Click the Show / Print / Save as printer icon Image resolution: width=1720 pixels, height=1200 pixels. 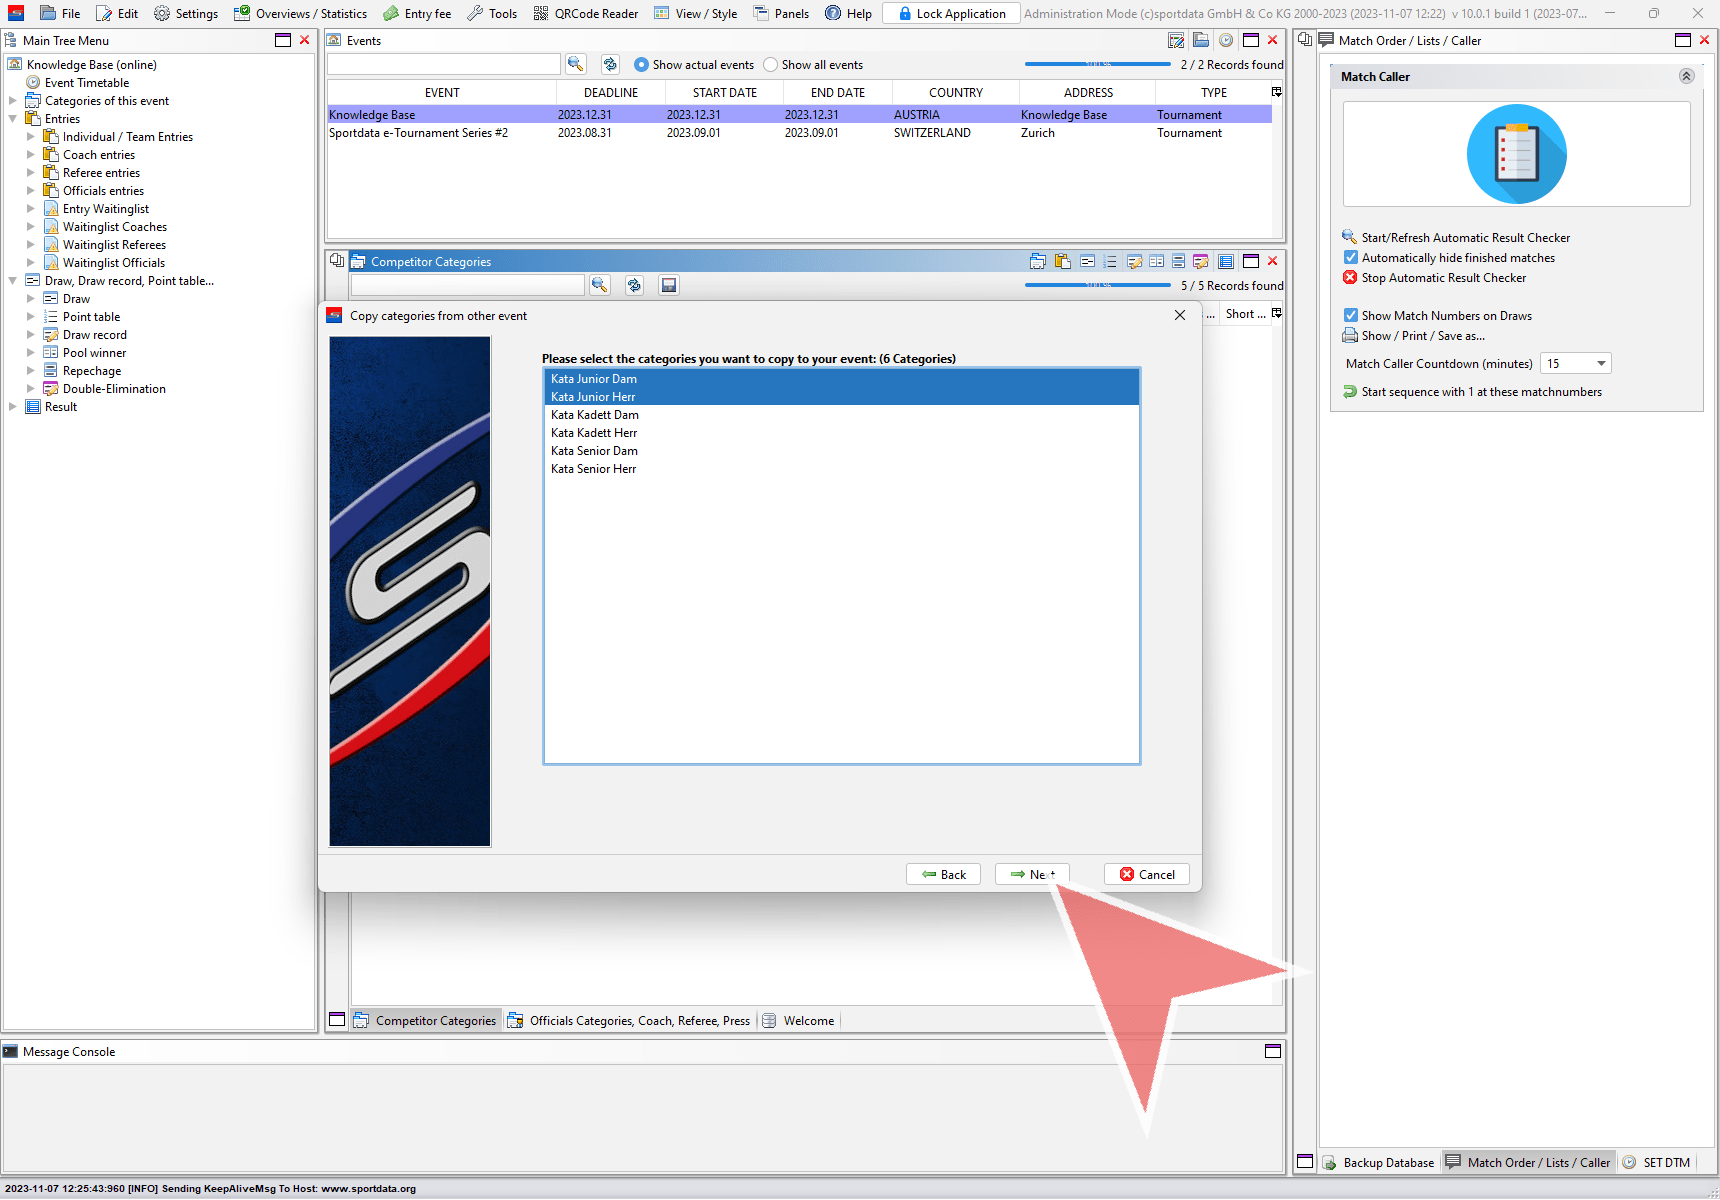coord(1350,336)
